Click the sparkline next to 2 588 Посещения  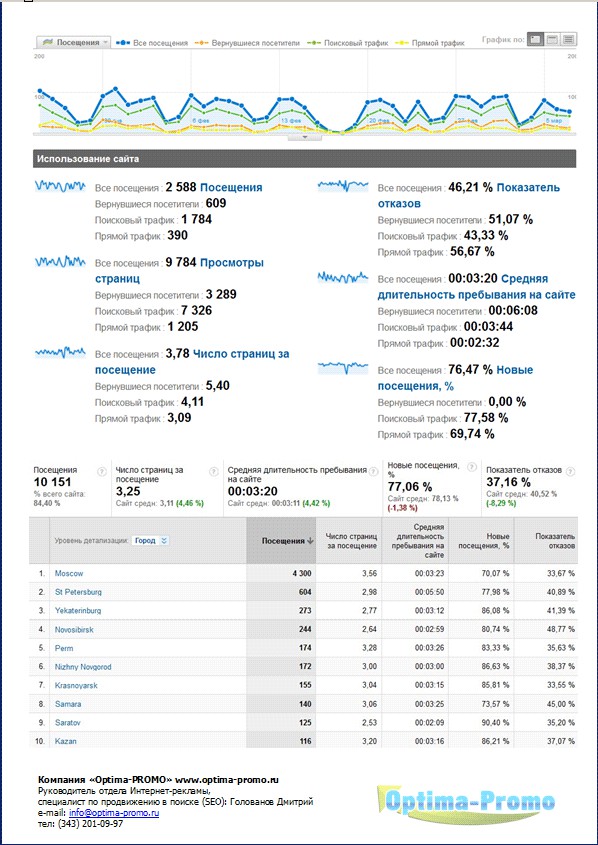pos(60,186)
